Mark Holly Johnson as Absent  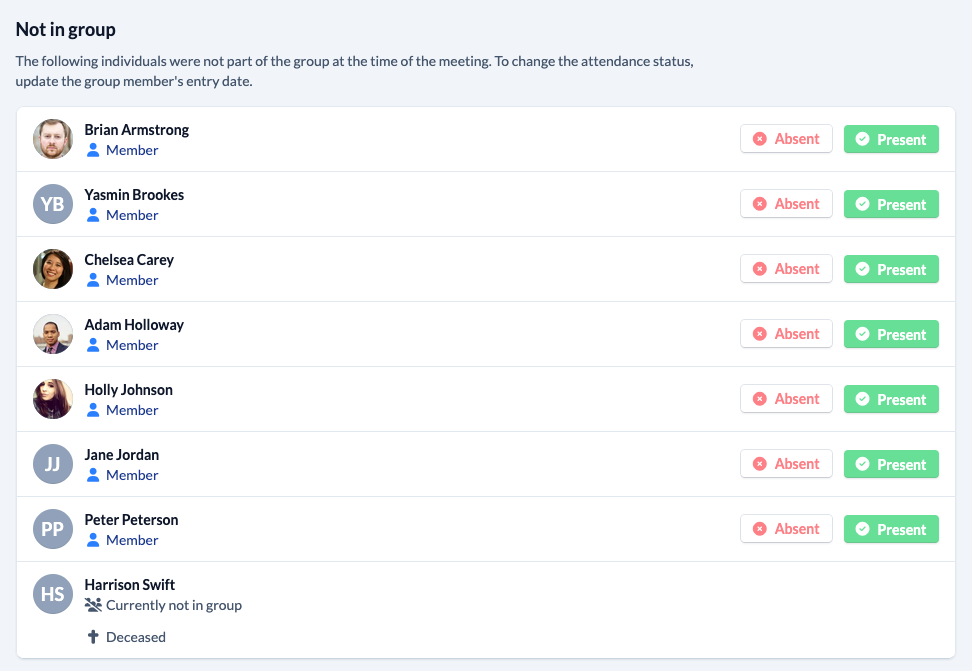[786, 399]
